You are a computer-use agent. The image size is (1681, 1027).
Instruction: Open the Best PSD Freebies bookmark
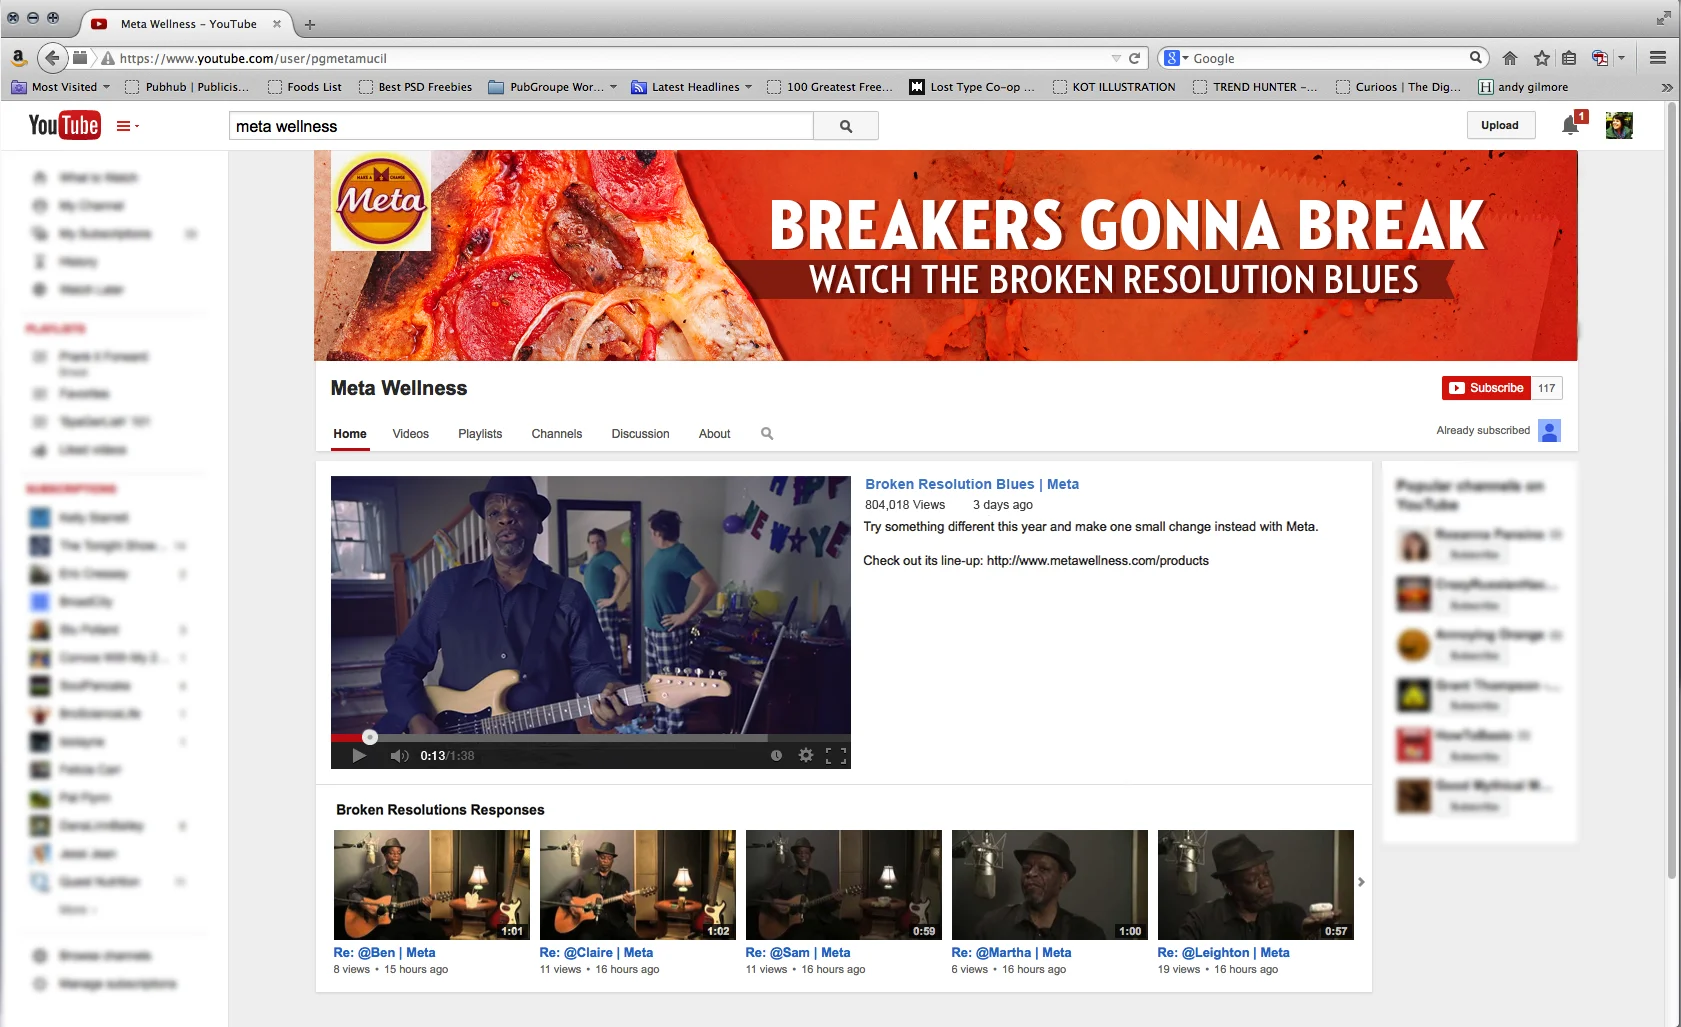415,87
